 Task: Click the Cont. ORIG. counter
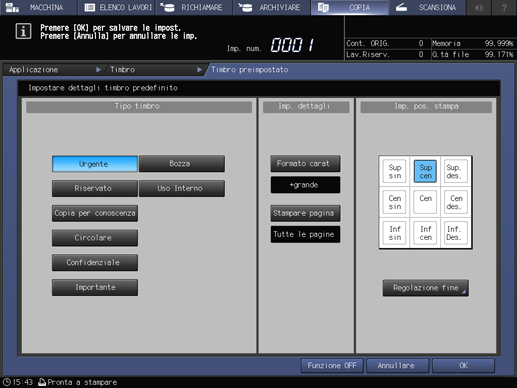click(x=385, y=43)
